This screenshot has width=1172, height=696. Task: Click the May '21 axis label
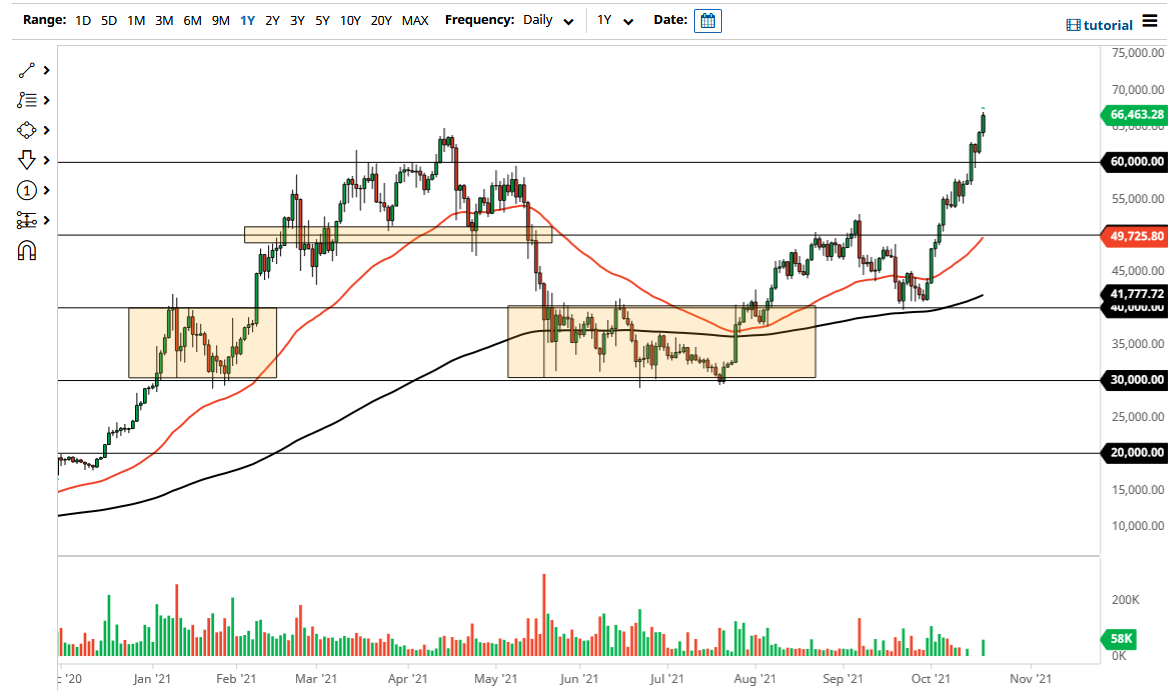(x=496, y=679)
